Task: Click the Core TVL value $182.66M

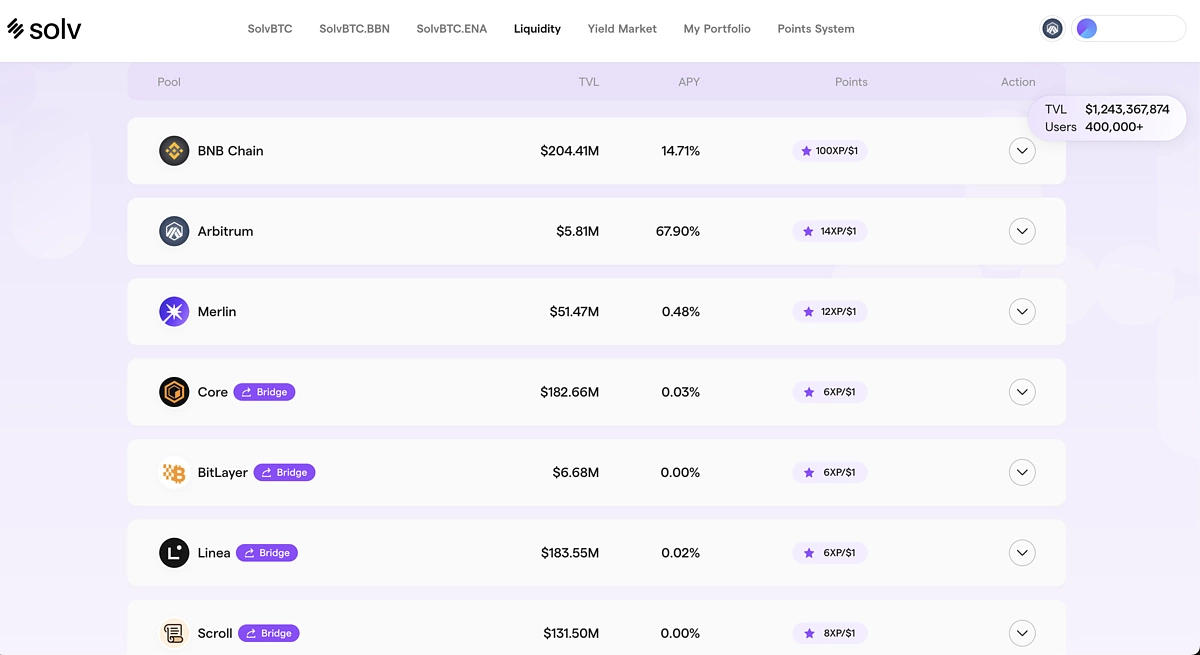Action: point(570,392)
